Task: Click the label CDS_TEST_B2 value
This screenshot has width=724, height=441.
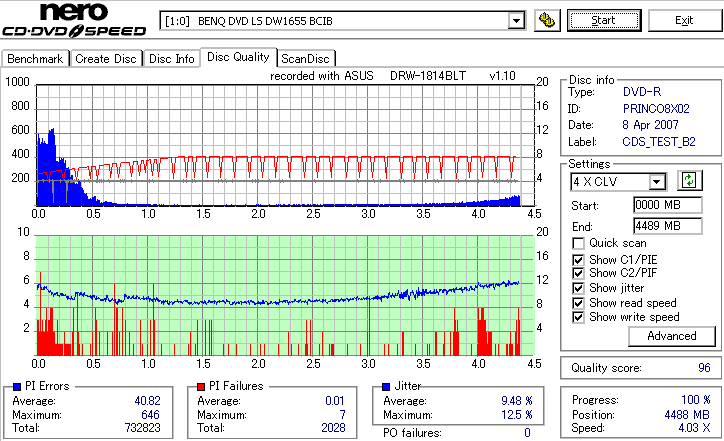Action: [659, 142]
